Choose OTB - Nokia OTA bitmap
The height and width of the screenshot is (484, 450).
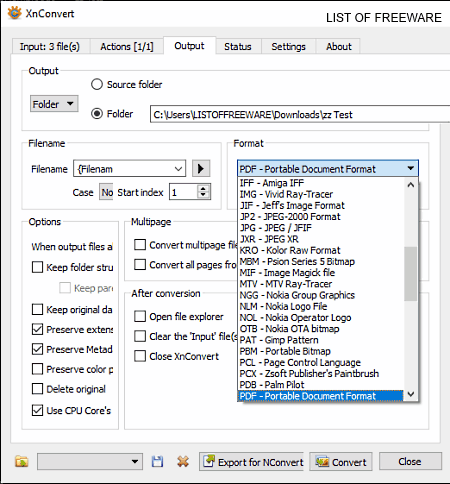click(x=321, y=329)
